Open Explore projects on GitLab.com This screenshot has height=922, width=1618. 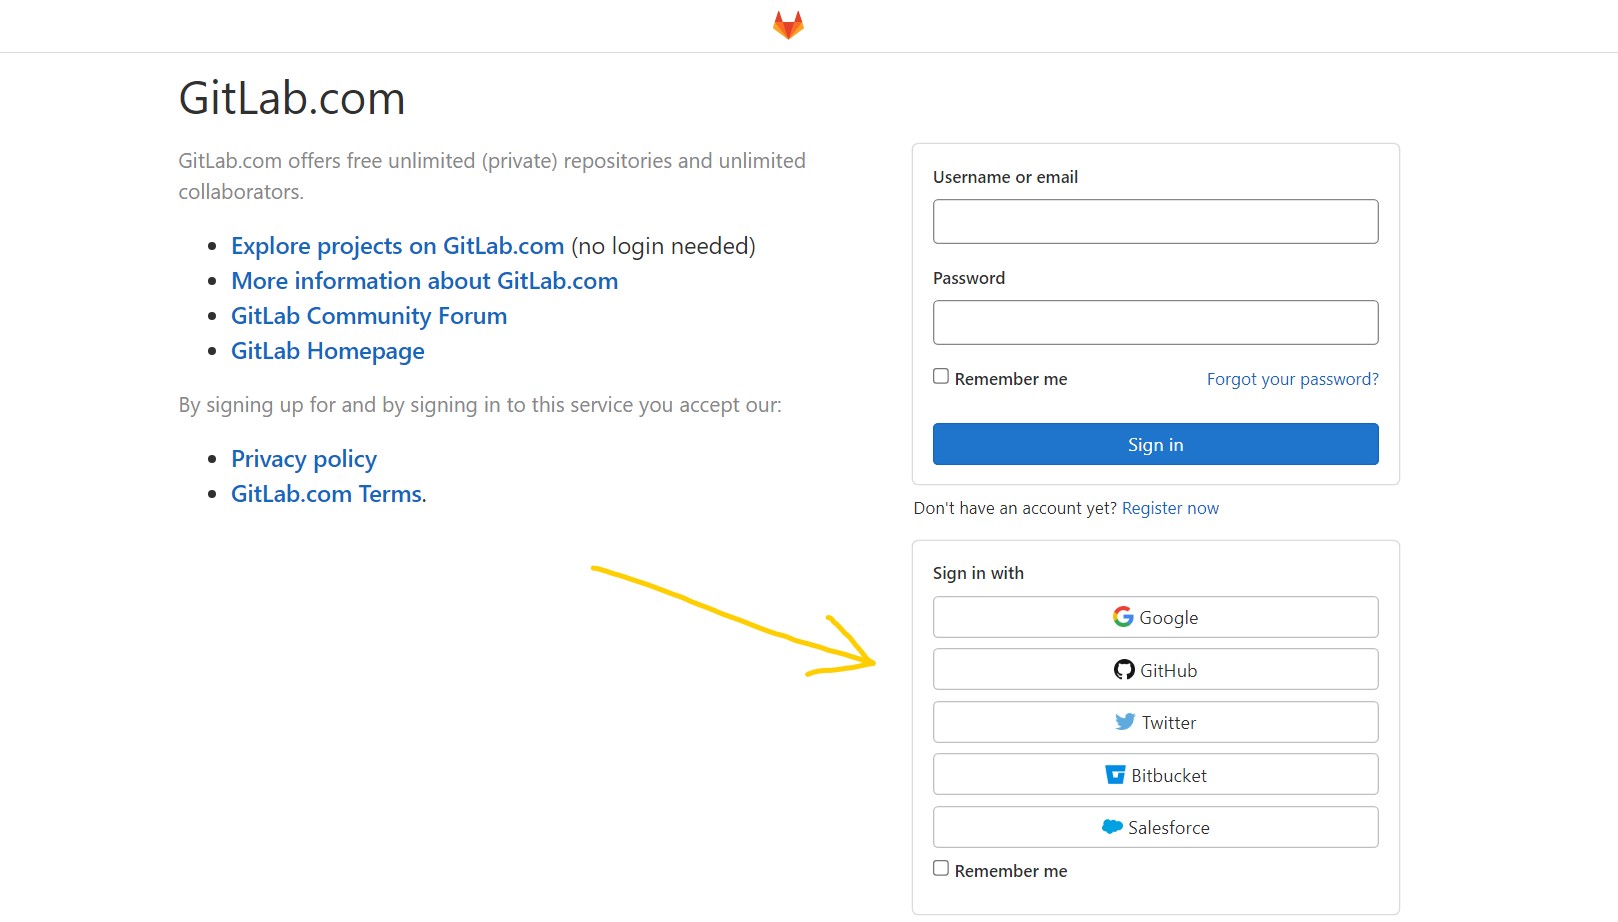point(396,246)
